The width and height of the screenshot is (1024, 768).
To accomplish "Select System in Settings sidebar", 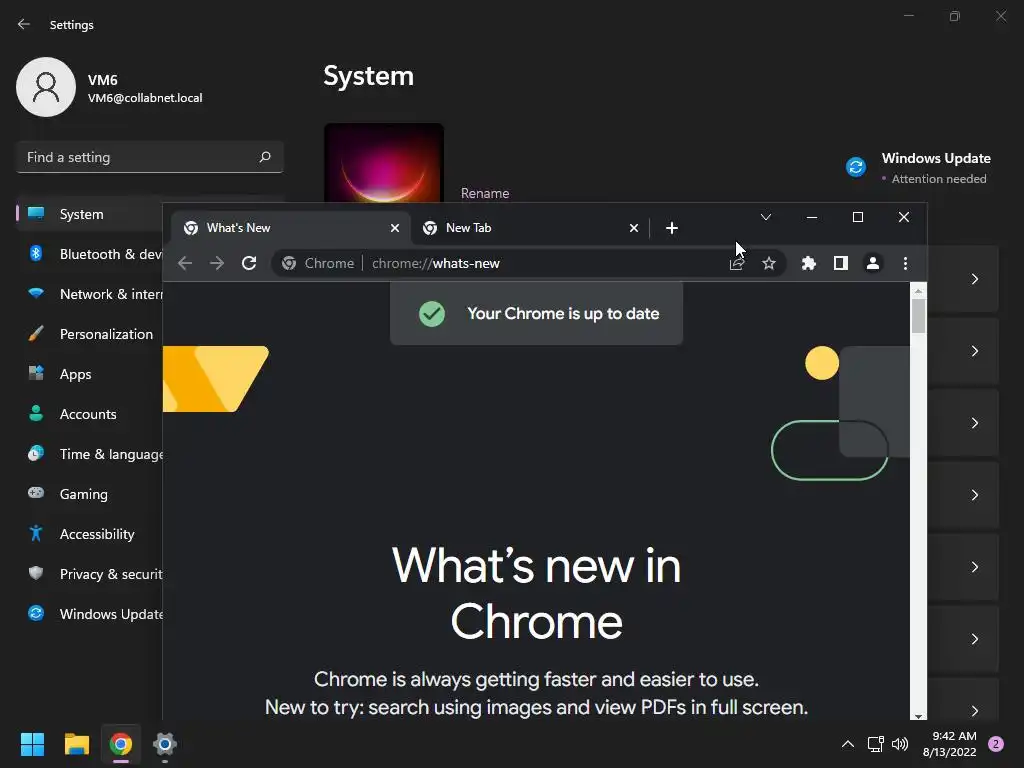I will 89,214.
